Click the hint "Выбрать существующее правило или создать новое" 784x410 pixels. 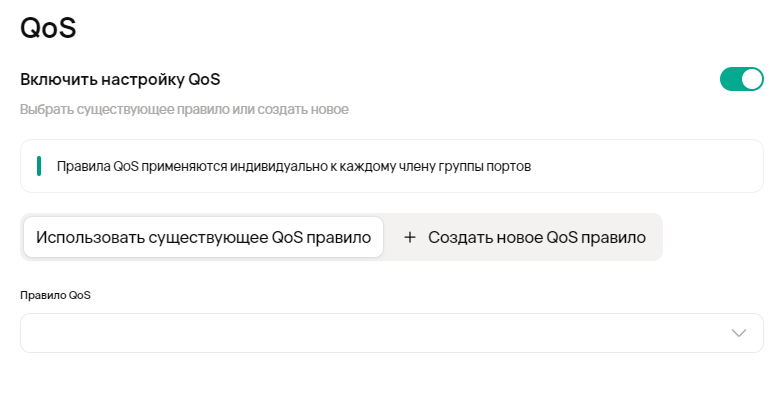tap(184, 108)
